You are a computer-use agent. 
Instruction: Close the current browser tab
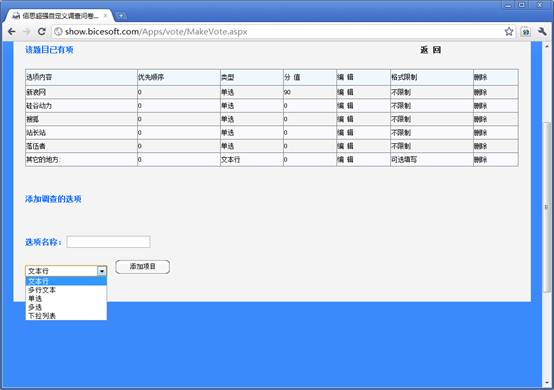click(105, 16)
